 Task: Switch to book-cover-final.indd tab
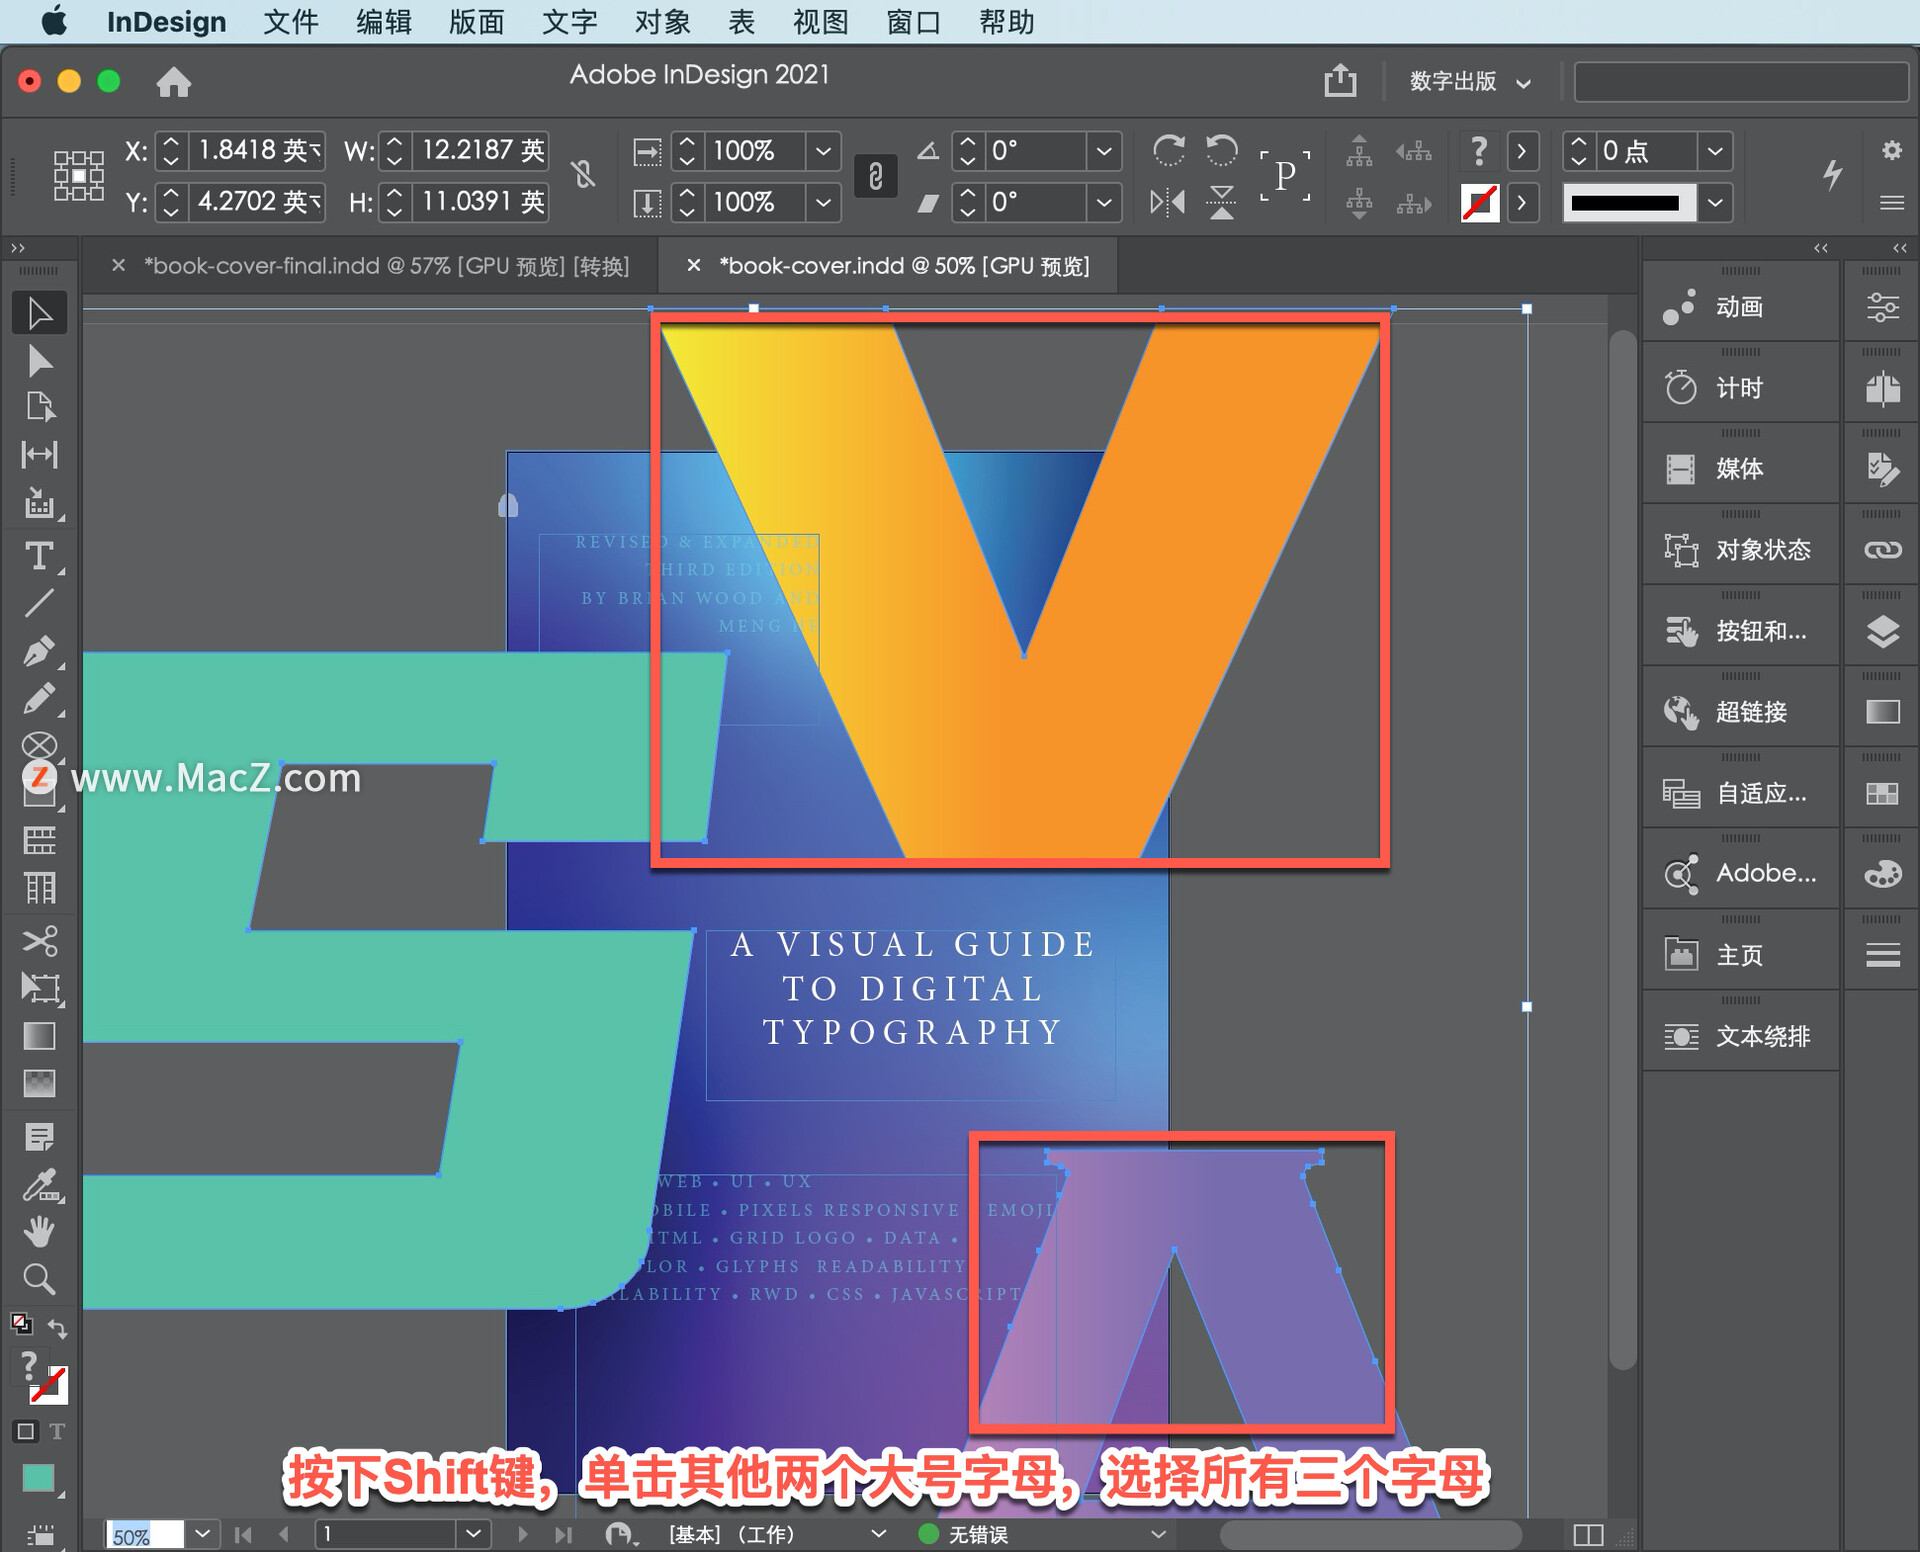click(x=385, y=266)
